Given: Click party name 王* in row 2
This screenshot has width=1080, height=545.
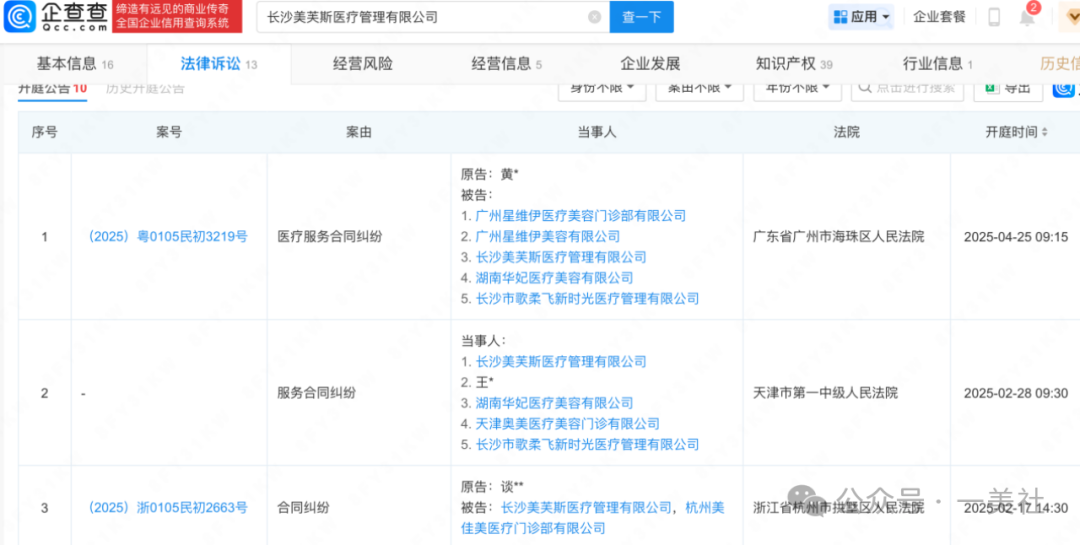Looking at the screenshot, I should click(x=485, y=382).
